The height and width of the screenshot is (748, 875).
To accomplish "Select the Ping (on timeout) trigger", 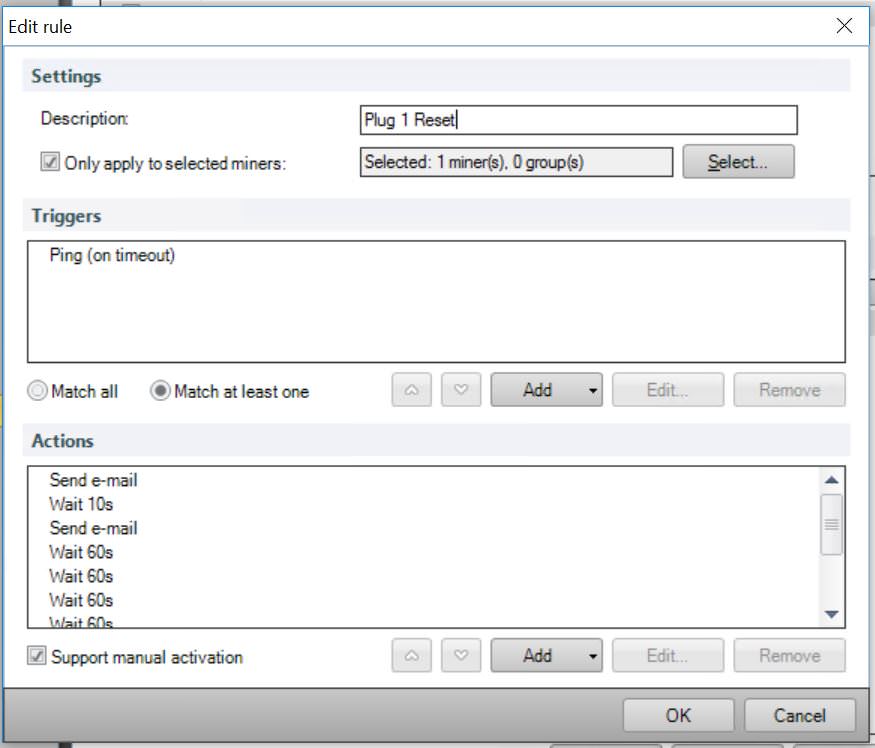I will [112, 255].
